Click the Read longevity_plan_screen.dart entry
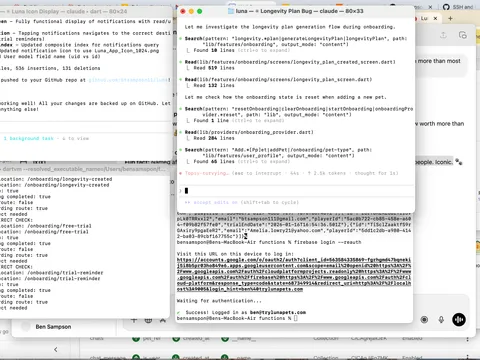The width and height of the screenshot is (480, 360). 278,80
